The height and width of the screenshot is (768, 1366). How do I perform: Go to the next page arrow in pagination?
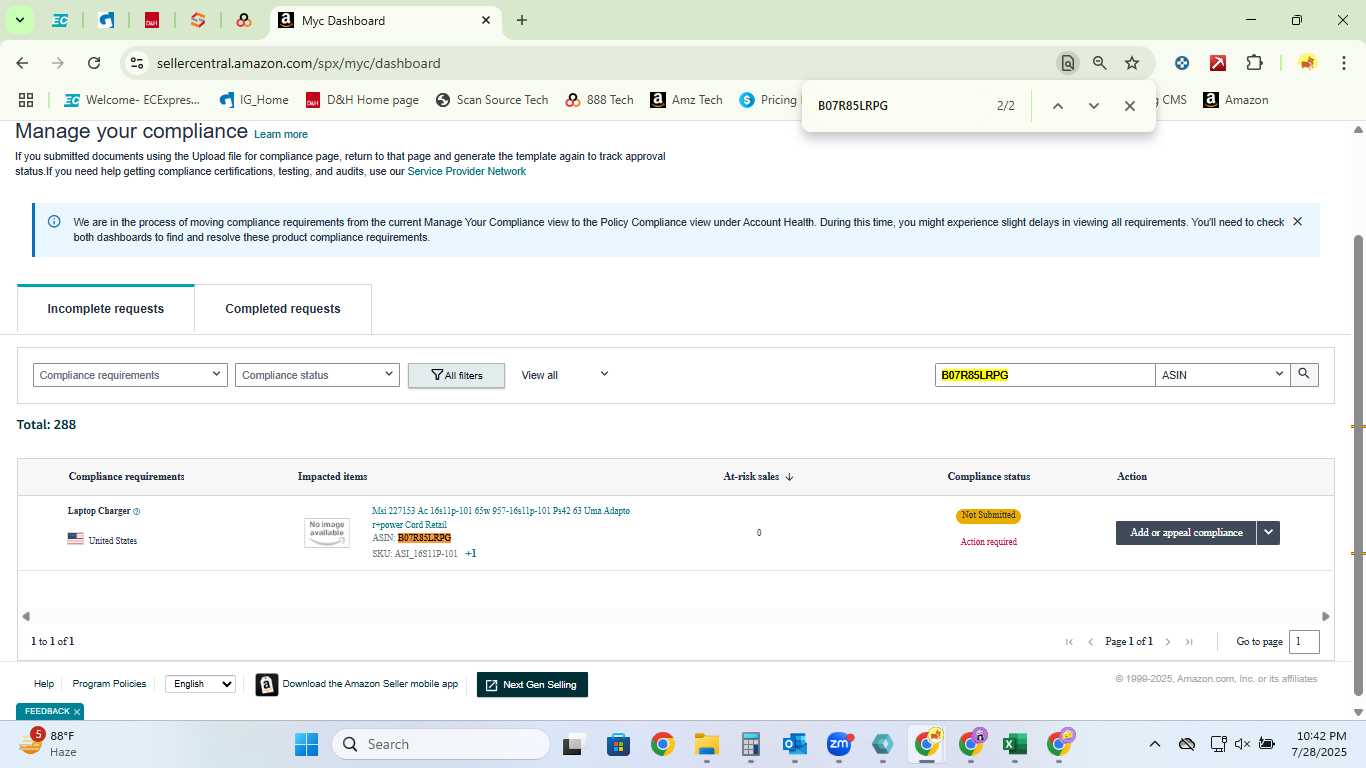click(x=1167, y=642)
